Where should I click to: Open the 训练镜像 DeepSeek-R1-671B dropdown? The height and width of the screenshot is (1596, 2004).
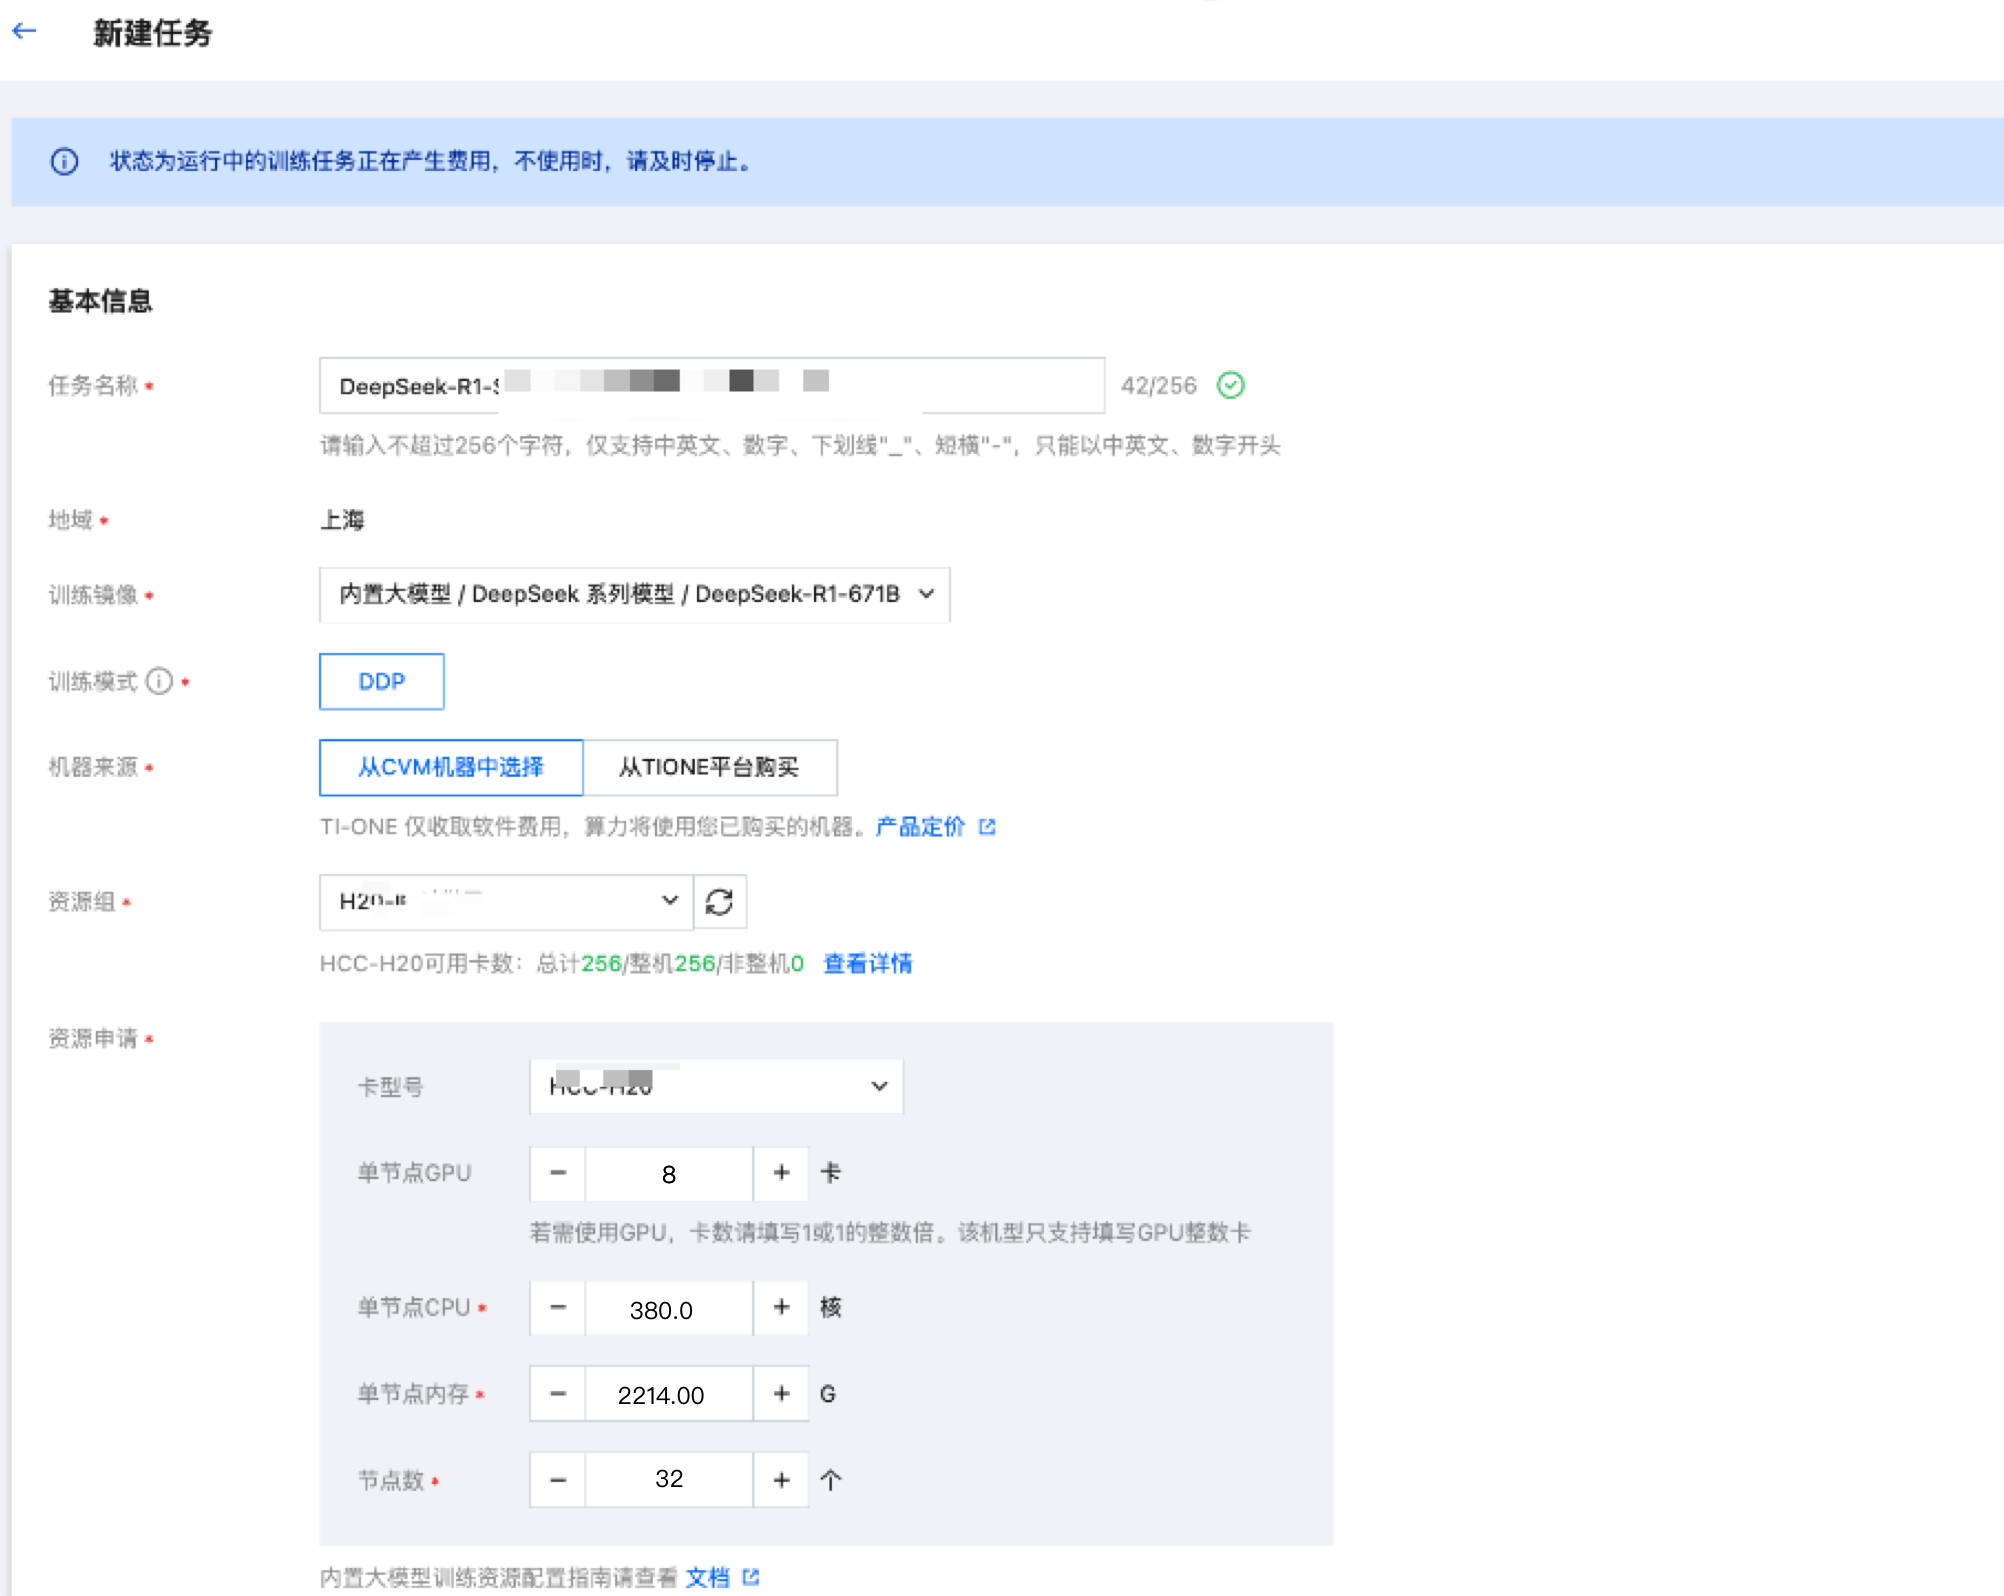coord(634,594)
